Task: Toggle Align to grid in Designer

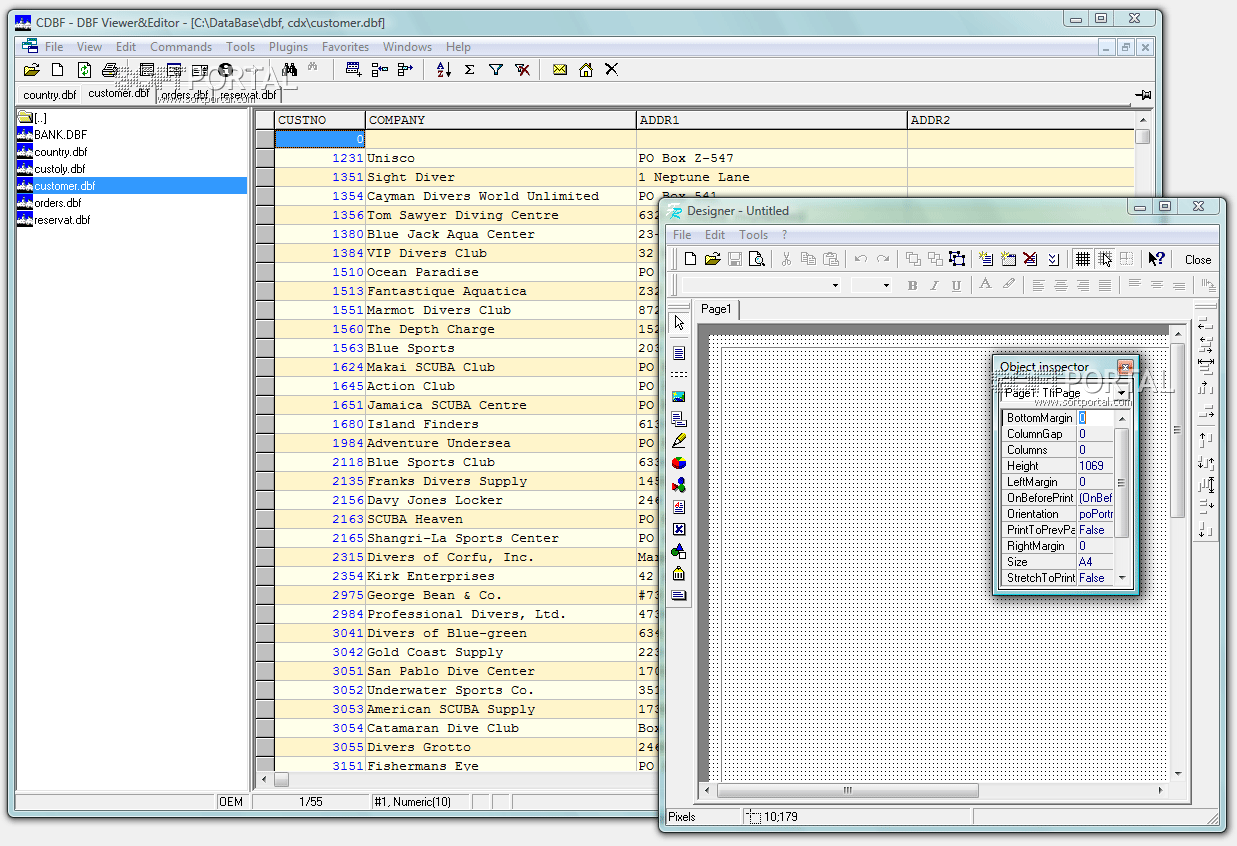Action: (x=1104, y=259)
